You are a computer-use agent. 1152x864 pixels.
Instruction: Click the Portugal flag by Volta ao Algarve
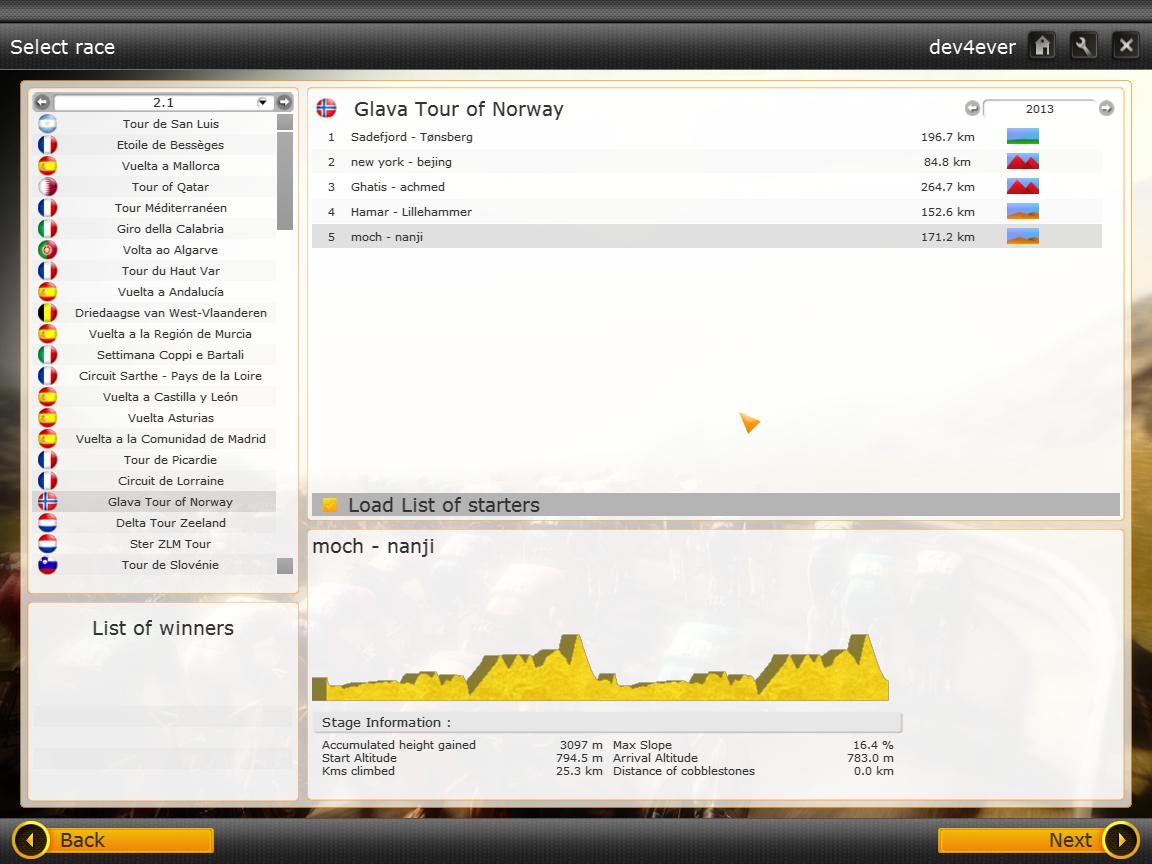click(47, 250)
